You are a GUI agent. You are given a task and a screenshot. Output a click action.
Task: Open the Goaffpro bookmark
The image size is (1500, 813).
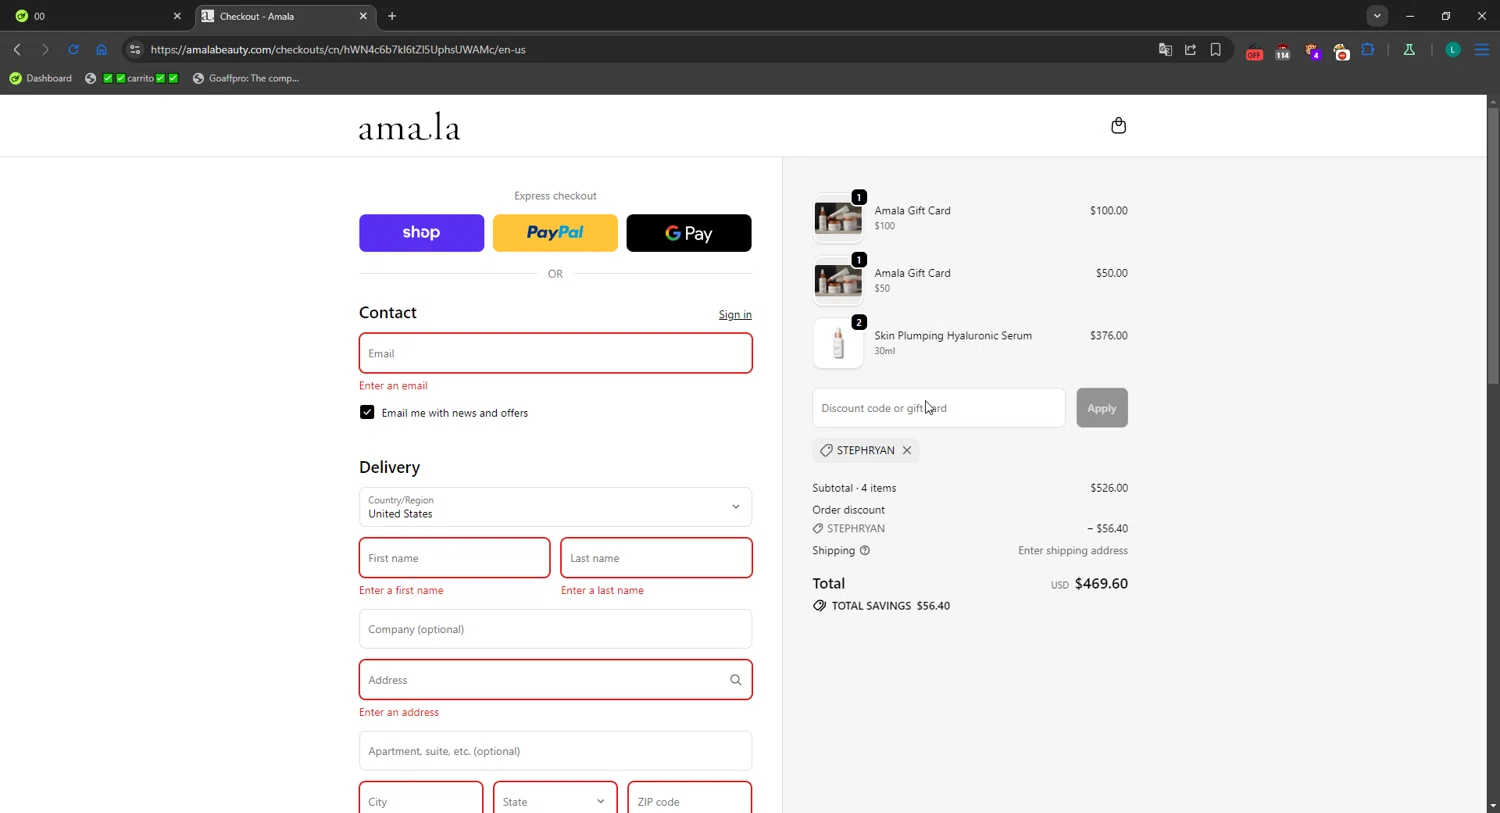[246, 78]
